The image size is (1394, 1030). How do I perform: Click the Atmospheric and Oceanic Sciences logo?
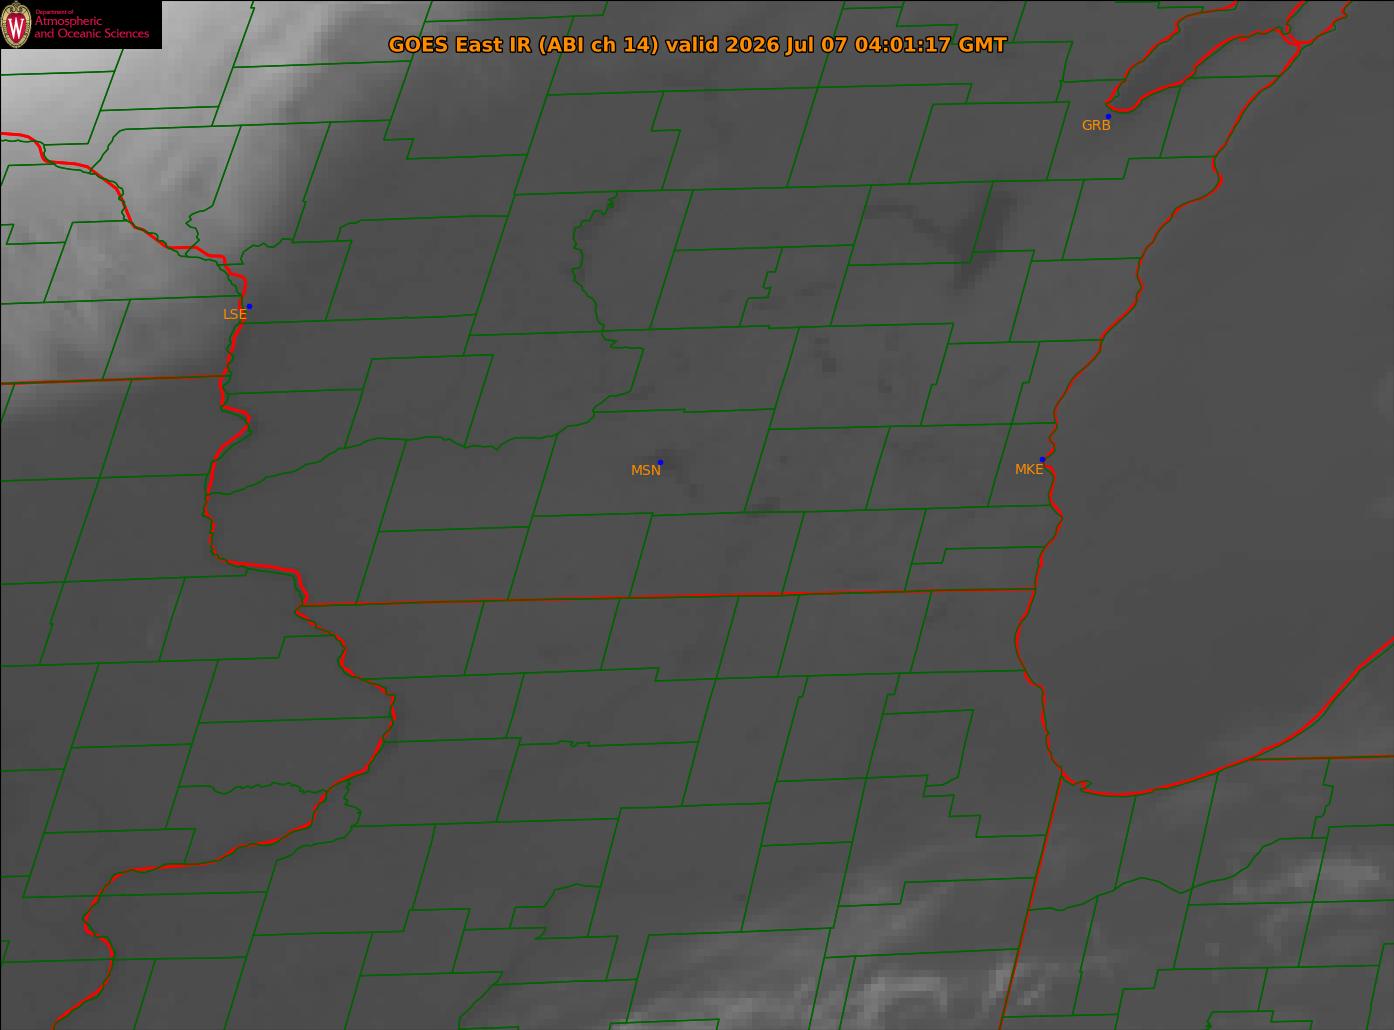(81, 24)
